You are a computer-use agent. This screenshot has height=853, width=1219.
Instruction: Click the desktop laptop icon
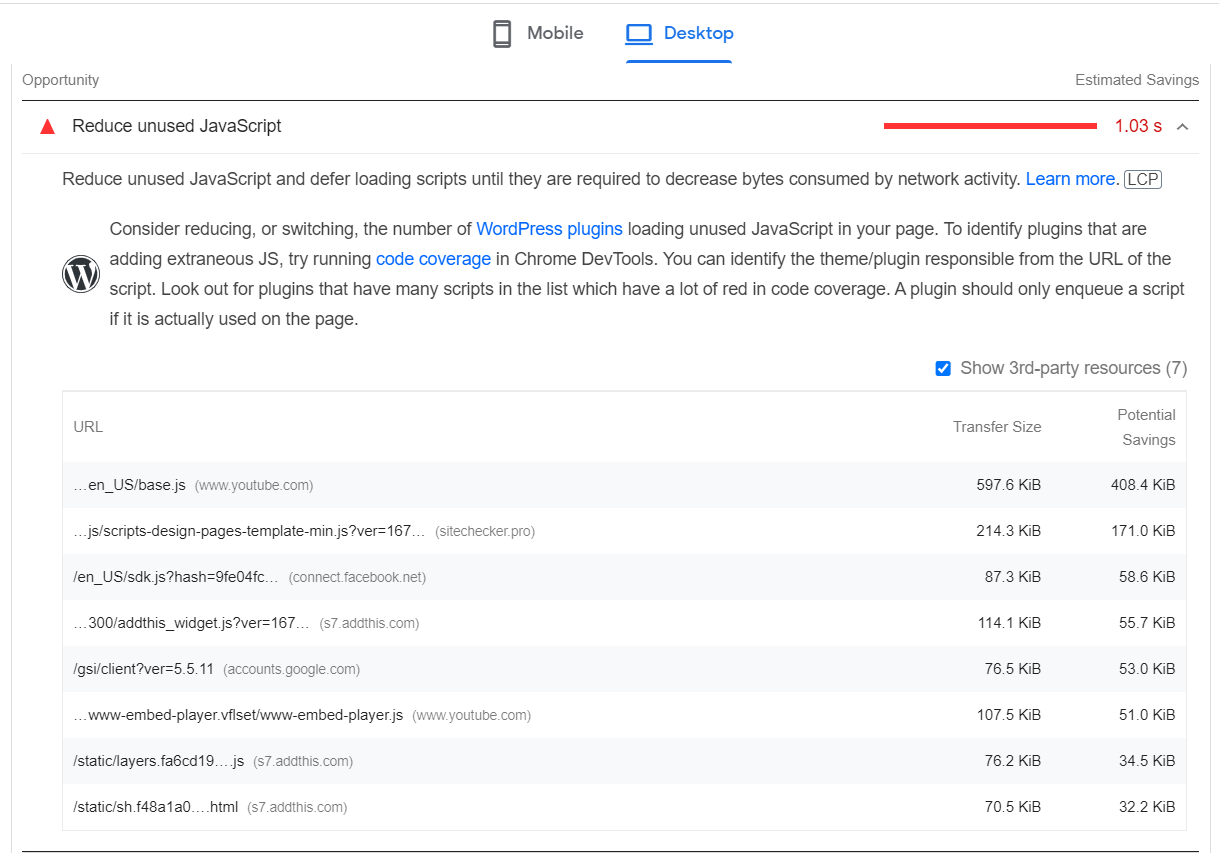coord(638,34)
